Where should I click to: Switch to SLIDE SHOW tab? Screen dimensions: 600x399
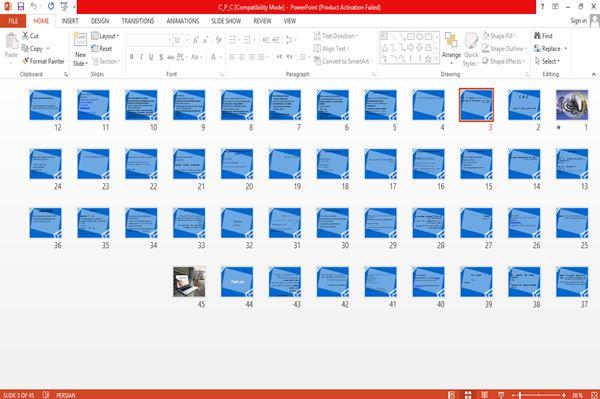click(226, 21)
